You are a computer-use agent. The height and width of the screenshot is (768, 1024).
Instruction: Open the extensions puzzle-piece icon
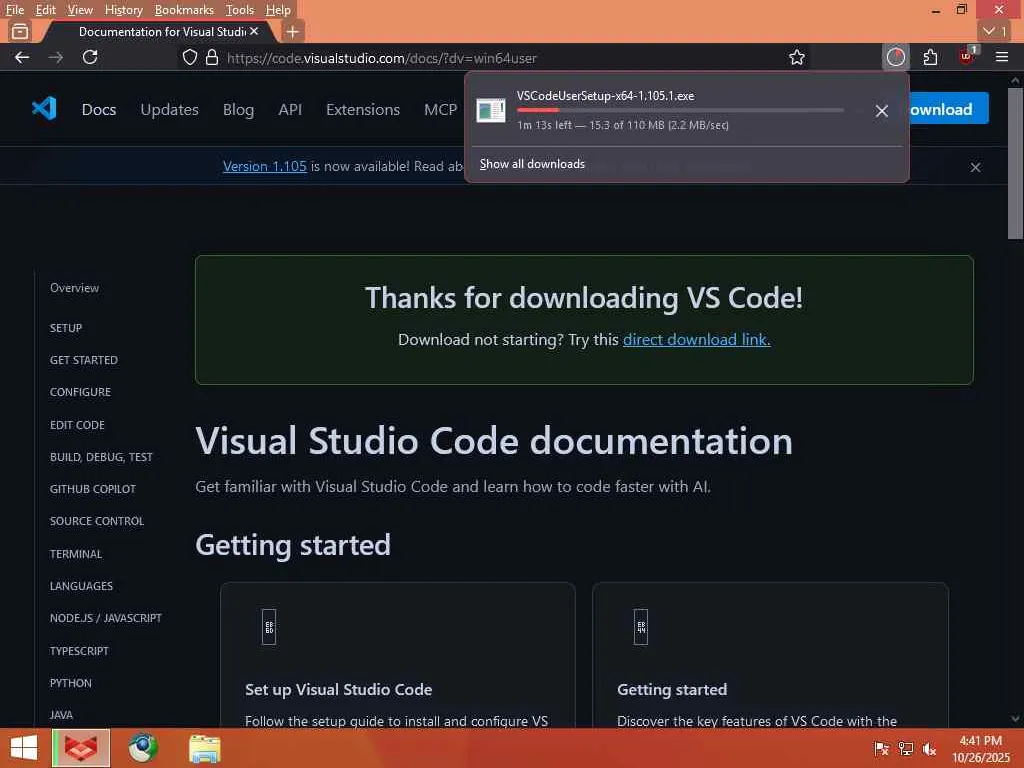[x=931, y=57]
